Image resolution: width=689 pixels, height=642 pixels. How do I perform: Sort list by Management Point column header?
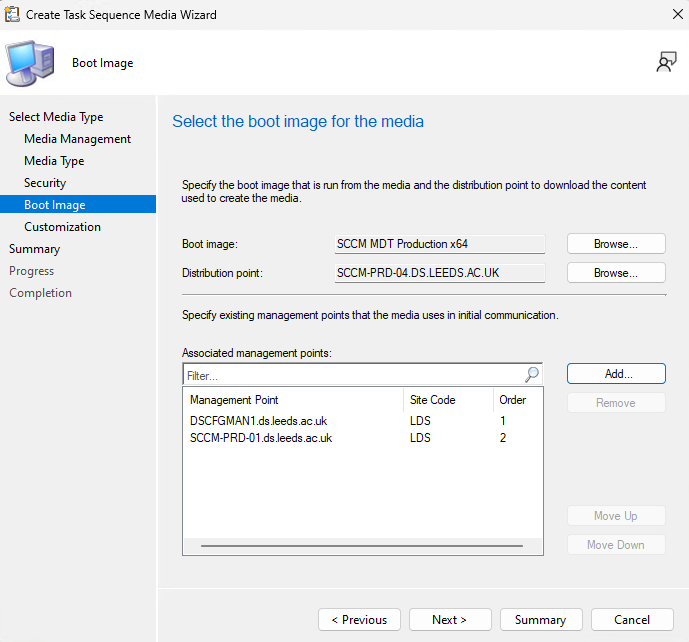point(292,400)
